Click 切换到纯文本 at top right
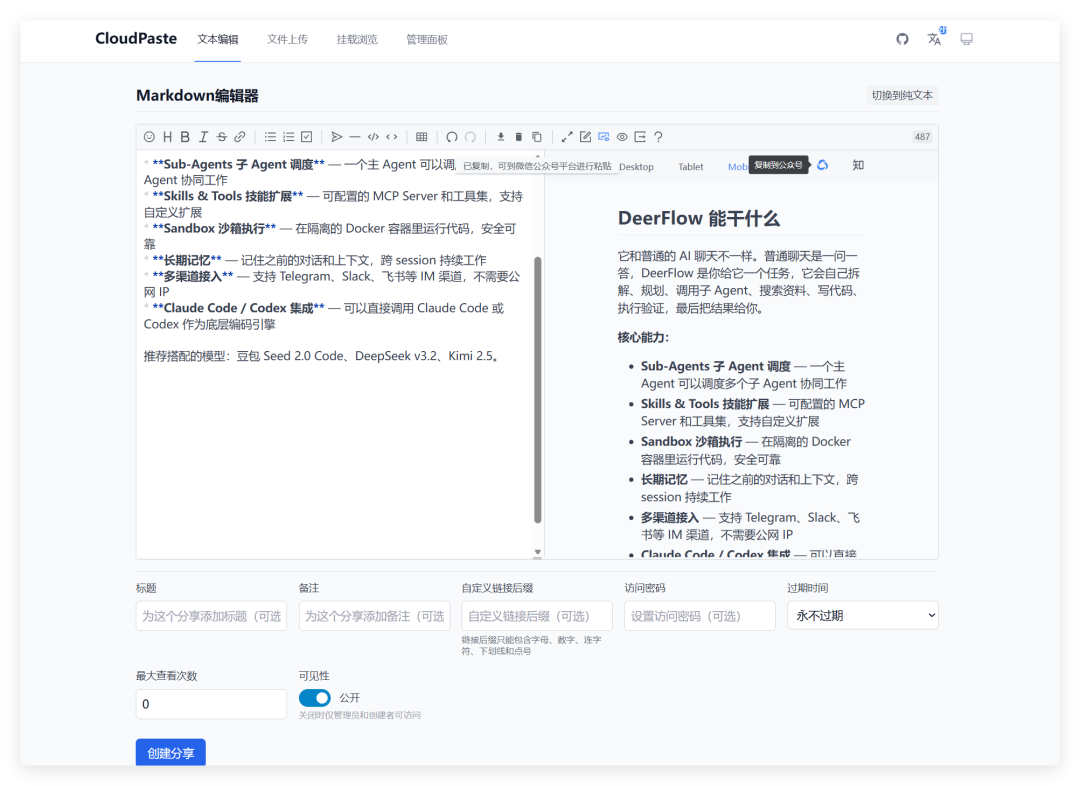This screenshot has width=1080, height=786. point(902,94)
